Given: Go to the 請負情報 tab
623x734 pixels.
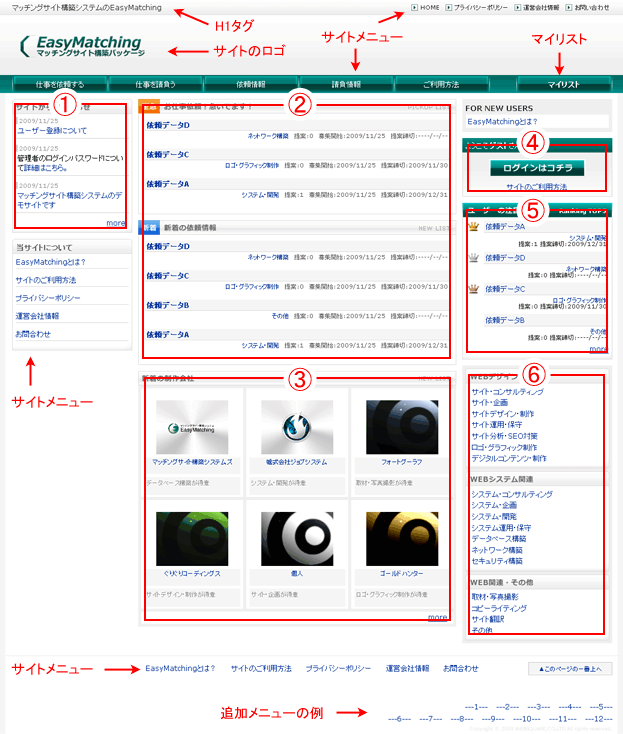Looking at the screenshot, I should (x=345, y=85).
